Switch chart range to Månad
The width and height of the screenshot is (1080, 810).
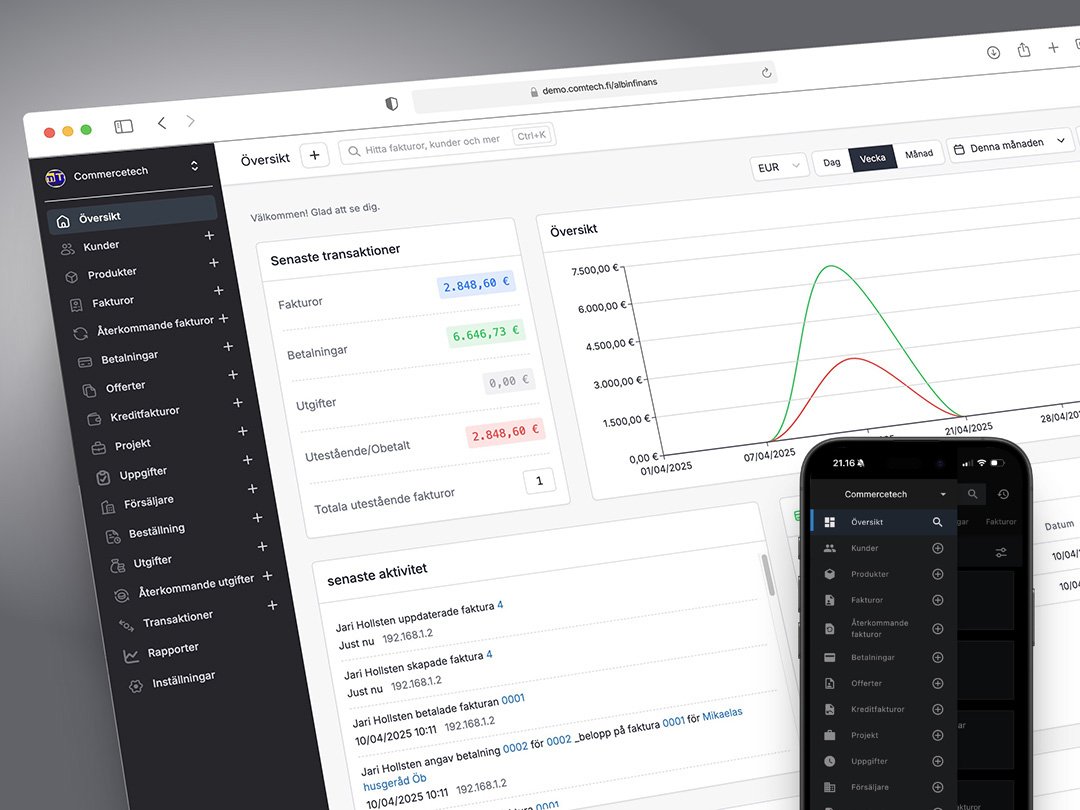pos(919,154)
